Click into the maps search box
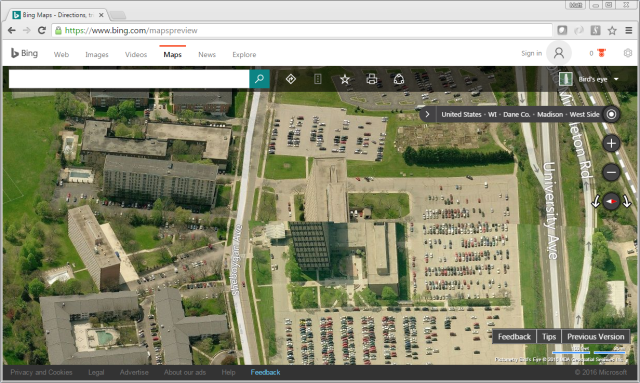Image resolution: width=640 pixels, height=383 pixels. (x=129, y=79)
